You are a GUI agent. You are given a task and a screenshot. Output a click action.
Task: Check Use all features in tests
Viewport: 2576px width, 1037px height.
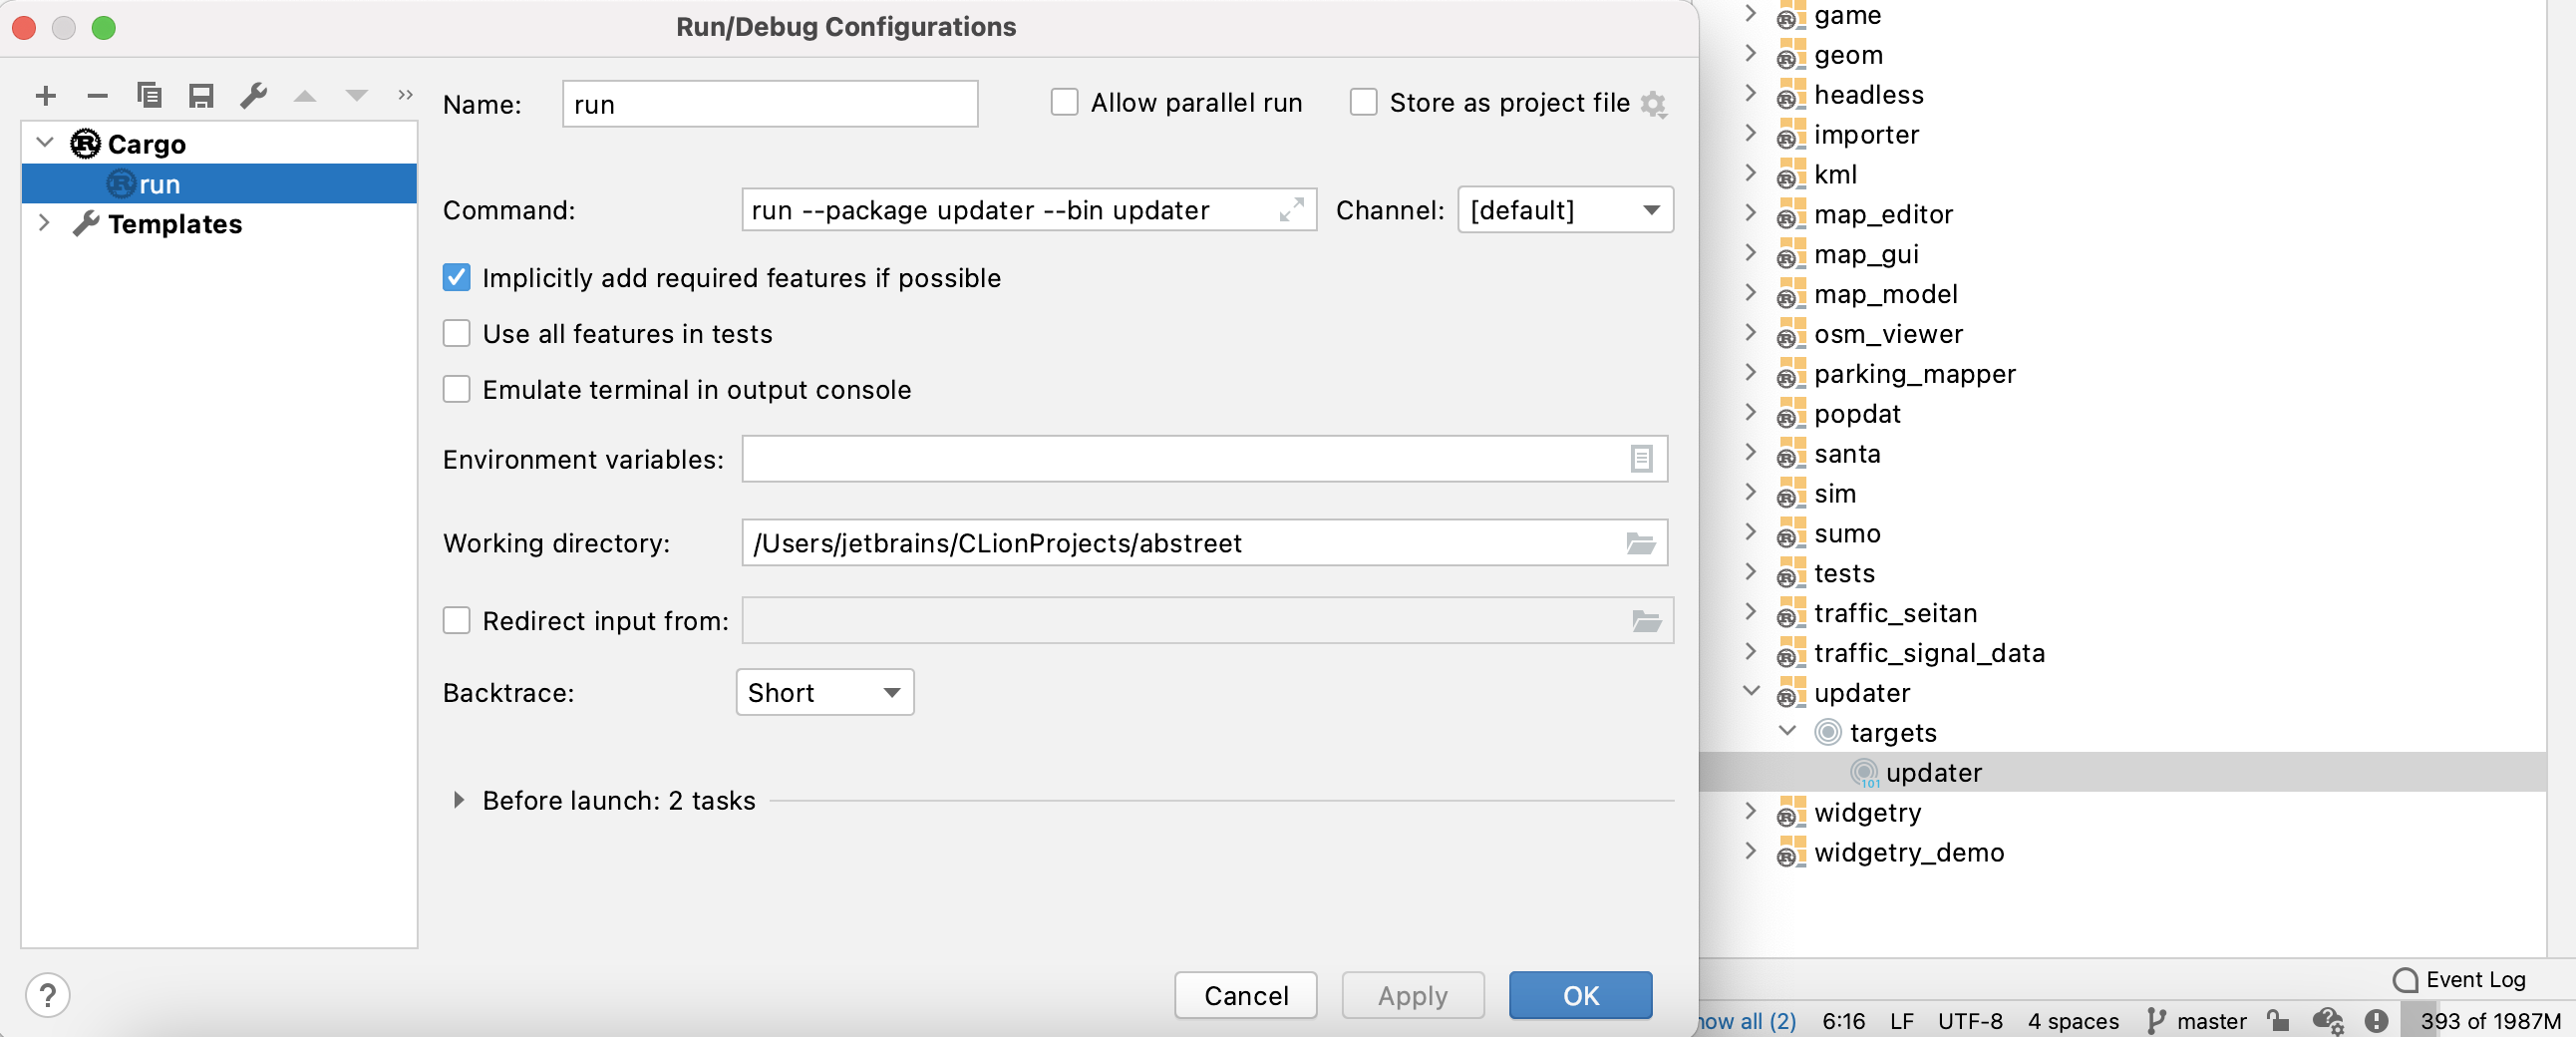click(456, 333)
